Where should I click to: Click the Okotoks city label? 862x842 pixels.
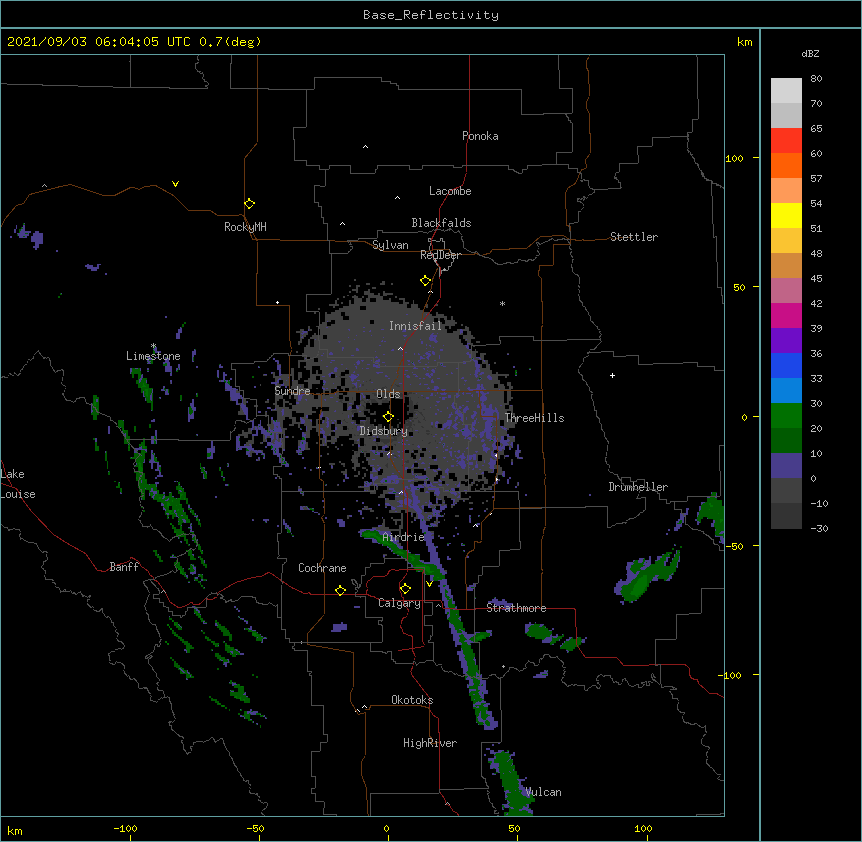(x=412, y=700)
